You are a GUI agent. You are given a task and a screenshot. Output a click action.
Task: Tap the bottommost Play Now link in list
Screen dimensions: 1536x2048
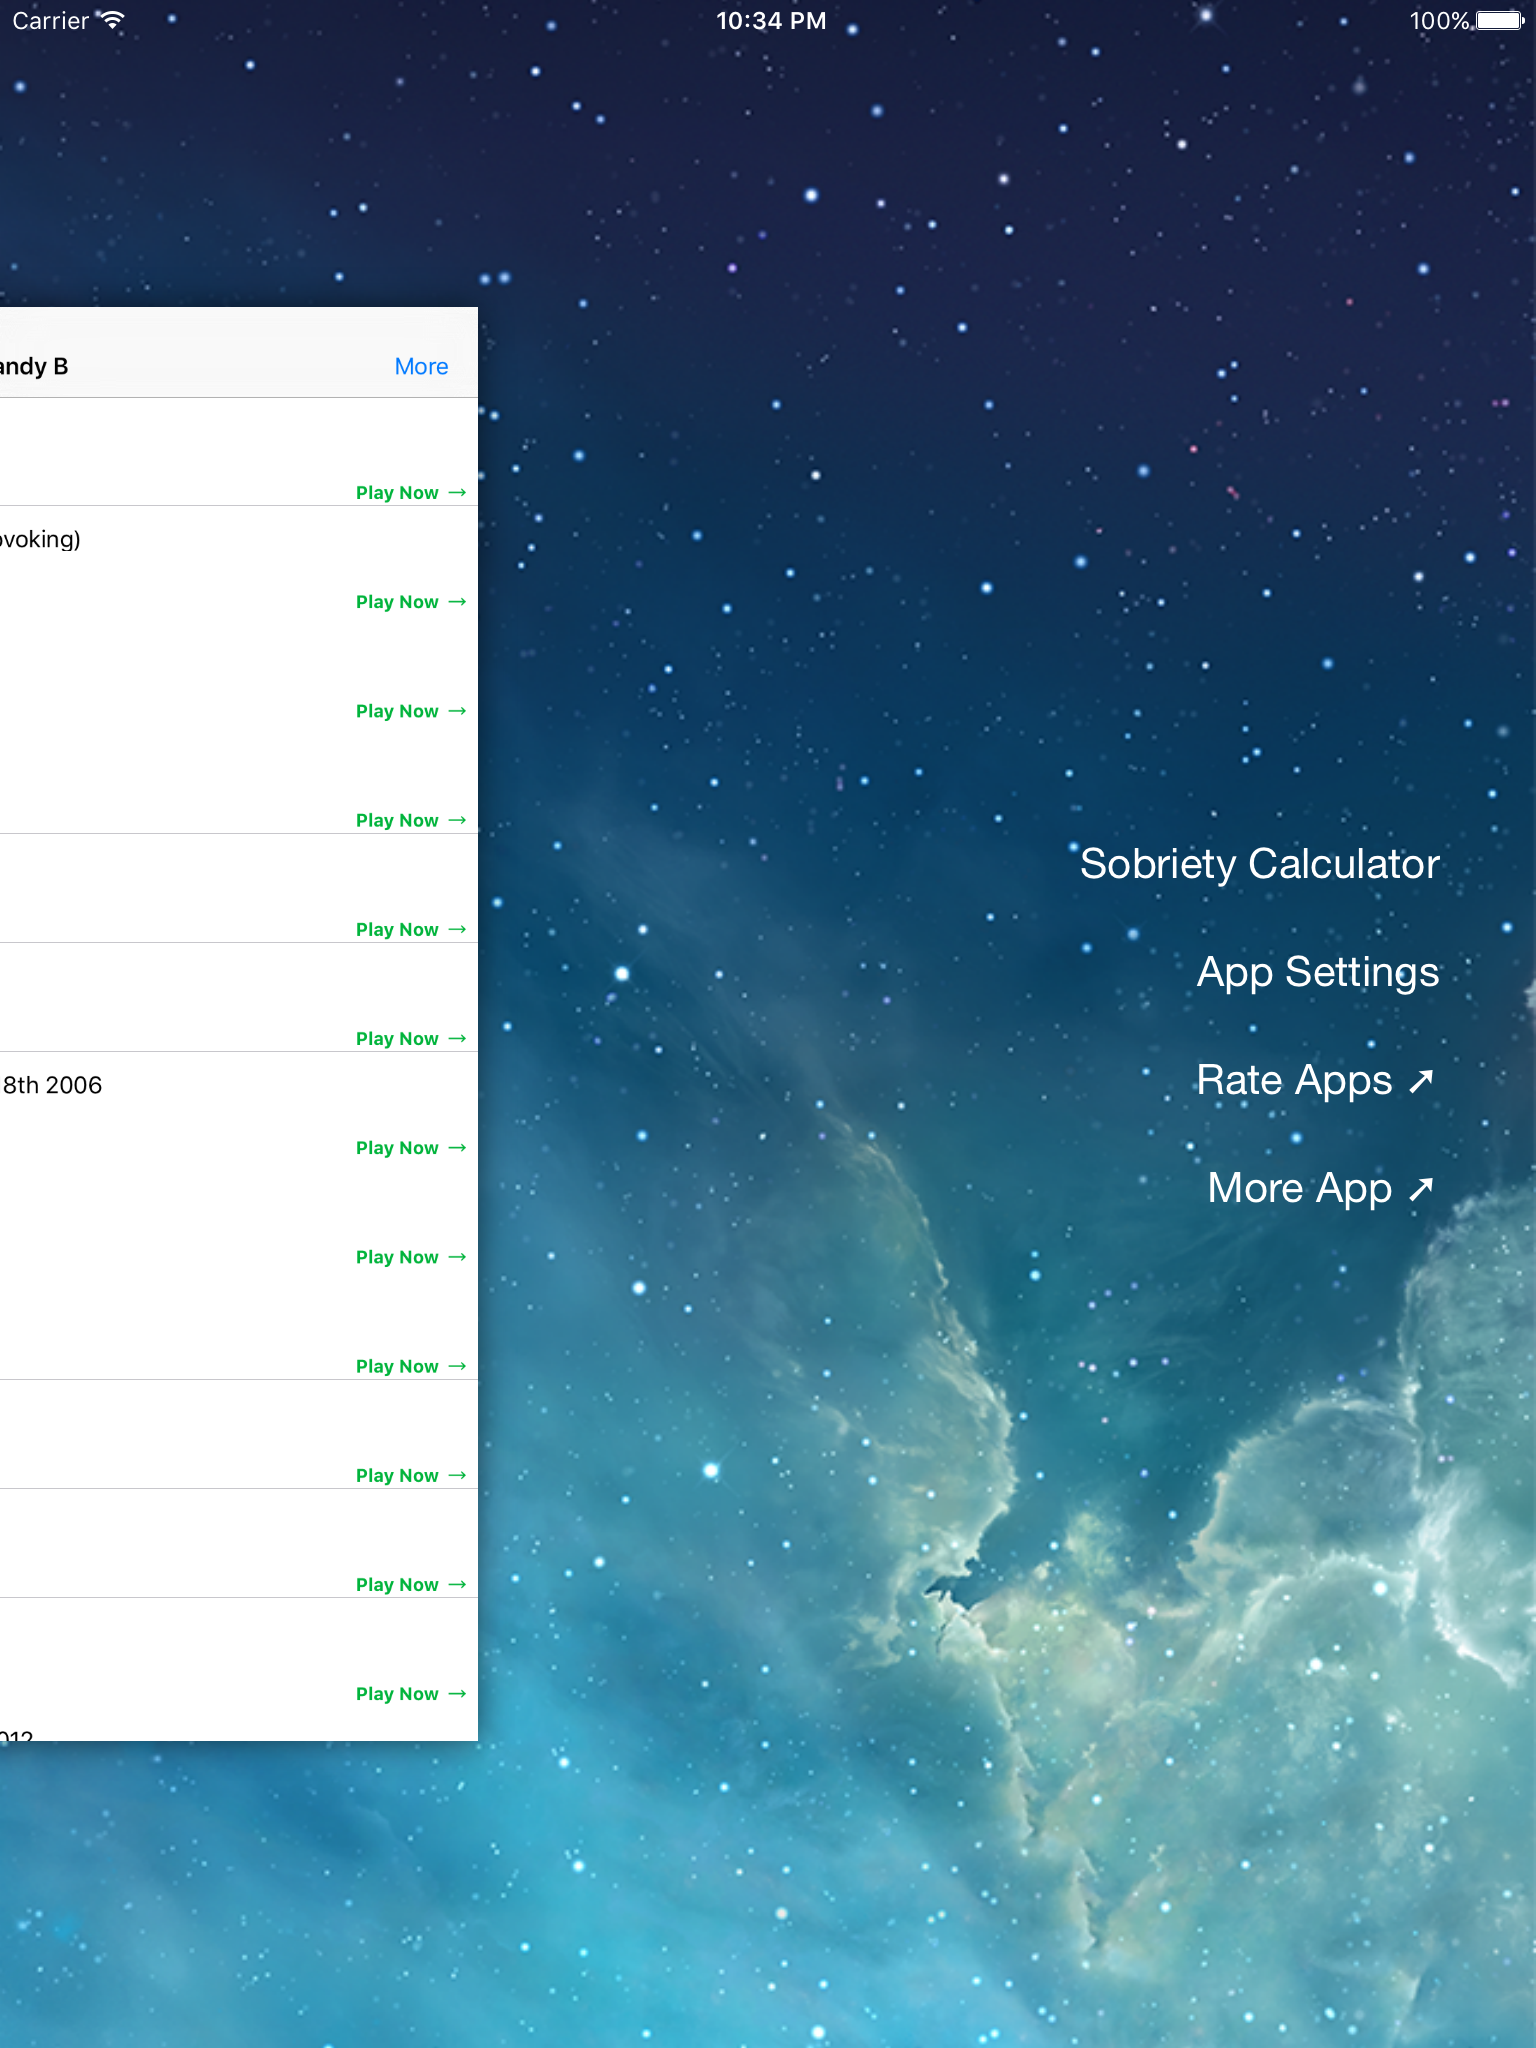pos(411,1693)
